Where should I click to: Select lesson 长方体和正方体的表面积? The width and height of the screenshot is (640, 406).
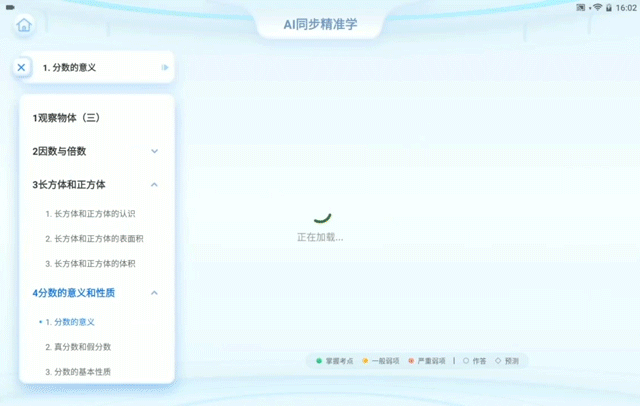click(x=95, y=239)
